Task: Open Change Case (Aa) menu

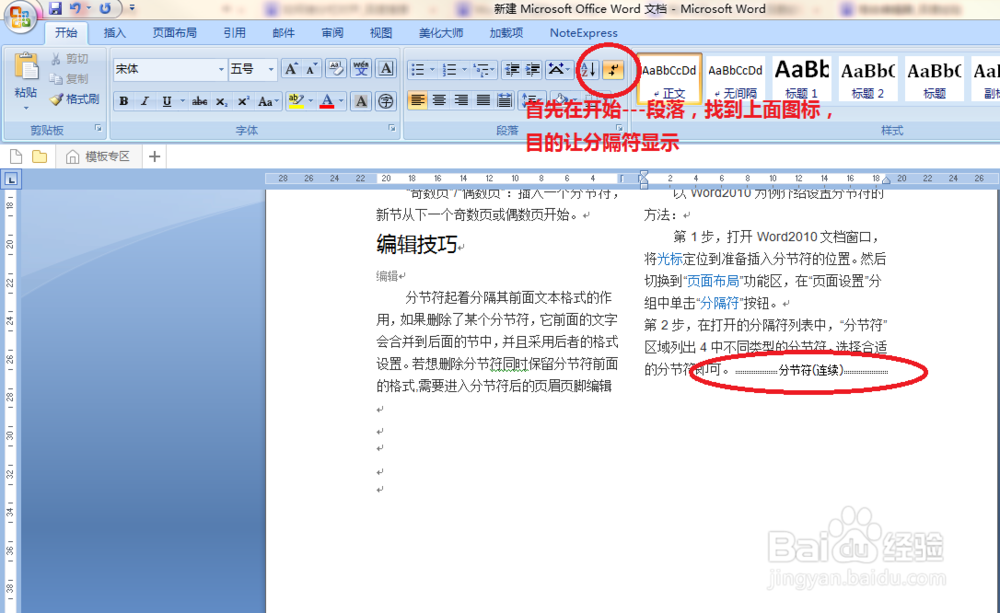Action: pyautogui.click(x=267, y=101)
